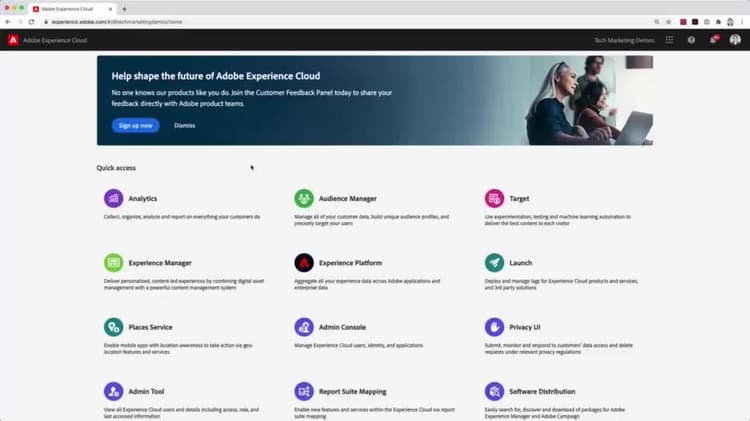Click the Privacy UI title link
The width and height of the screenshot is (750, 421).
(525, 327)
